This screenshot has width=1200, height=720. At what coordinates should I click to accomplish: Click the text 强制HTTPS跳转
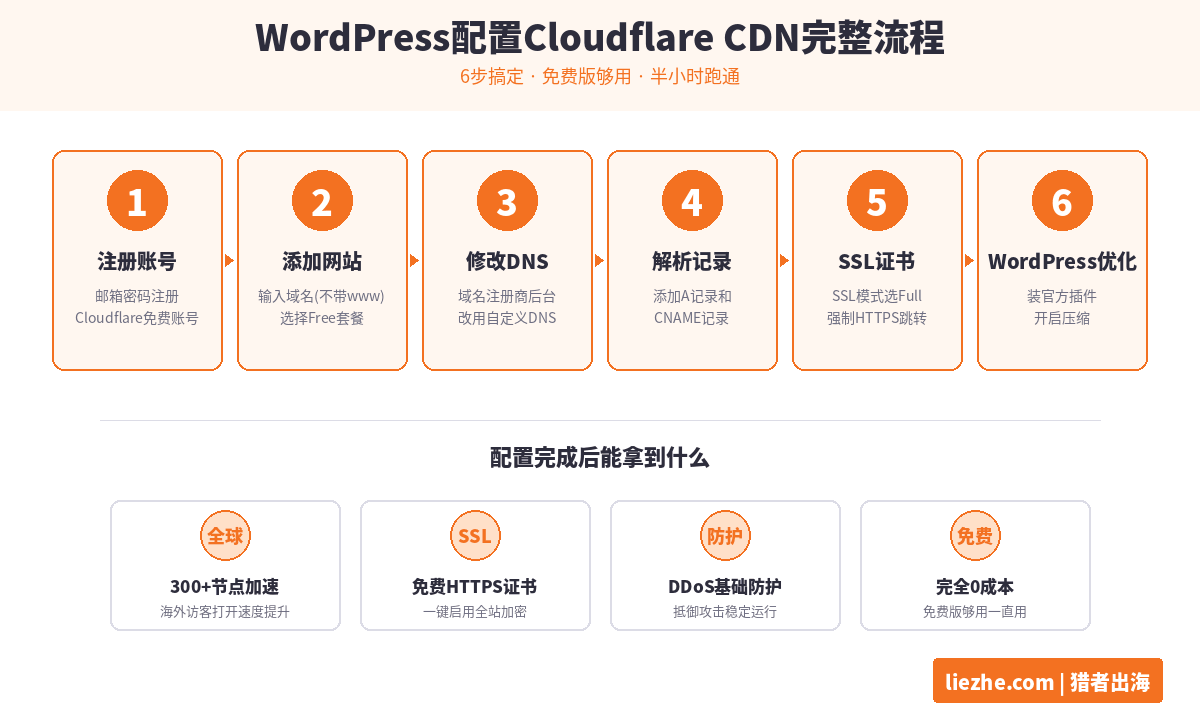[x=877, y=318]
